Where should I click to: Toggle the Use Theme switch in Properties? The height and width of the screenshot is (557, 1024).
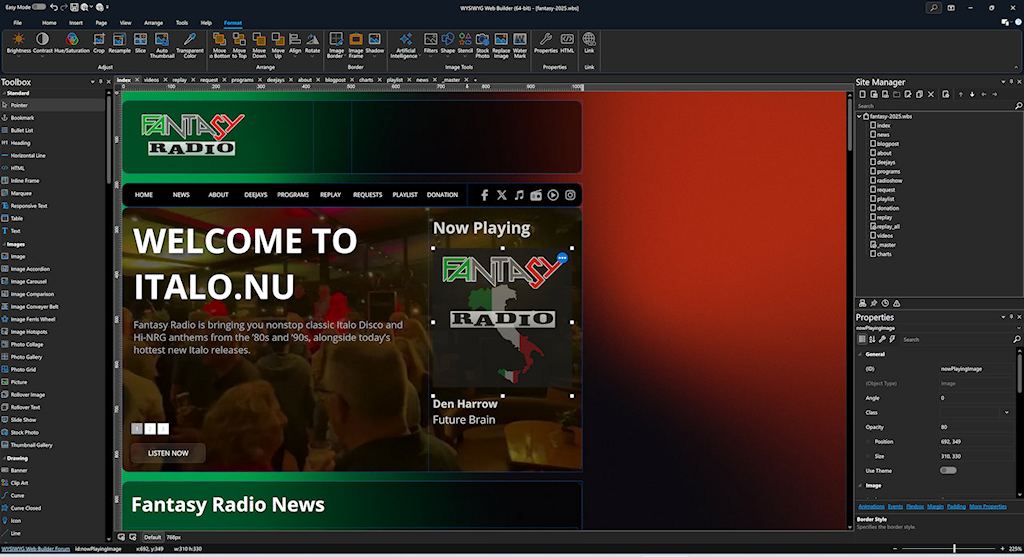coord(948,470)
